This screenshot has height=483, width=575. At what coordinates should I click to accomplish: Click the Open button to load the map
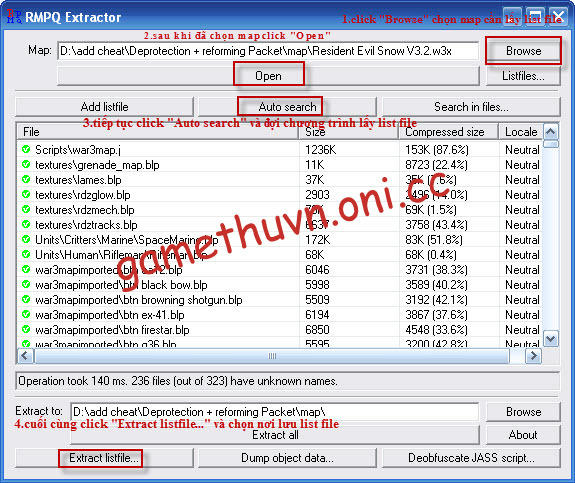[268, 76]
